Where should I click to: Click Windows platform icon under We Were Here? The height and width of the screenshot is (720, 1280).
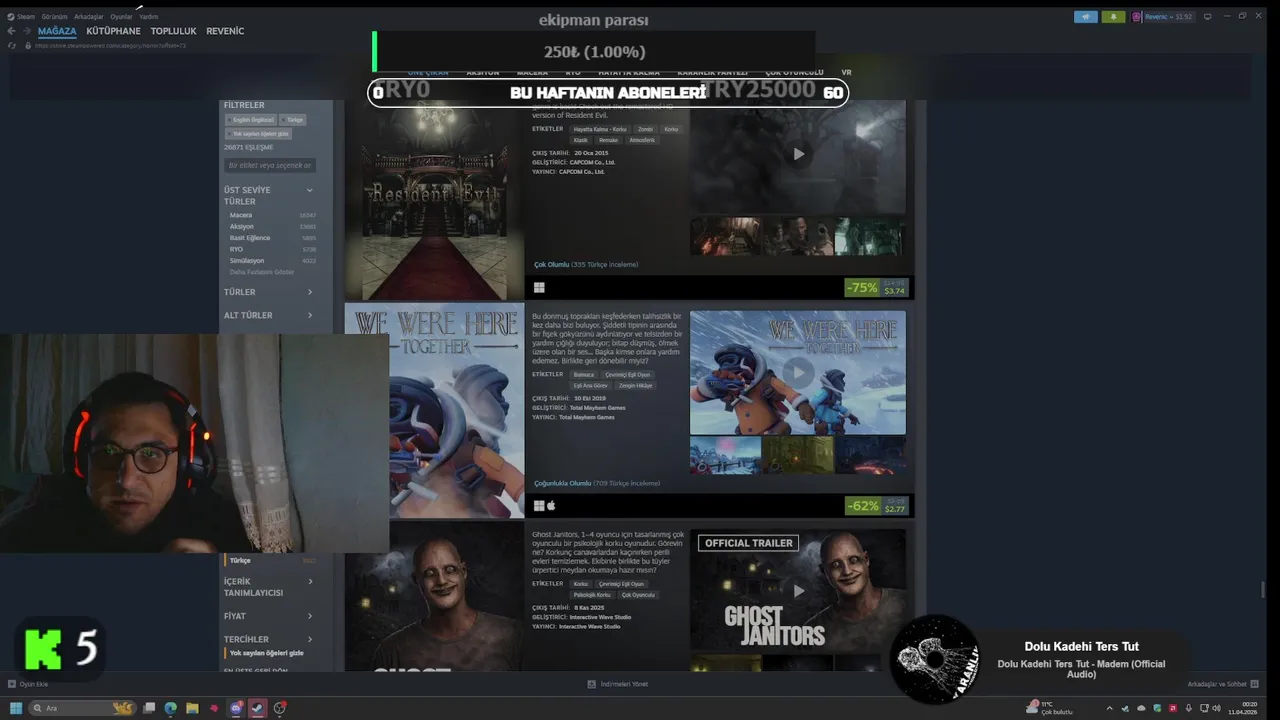tap(539, 506)
